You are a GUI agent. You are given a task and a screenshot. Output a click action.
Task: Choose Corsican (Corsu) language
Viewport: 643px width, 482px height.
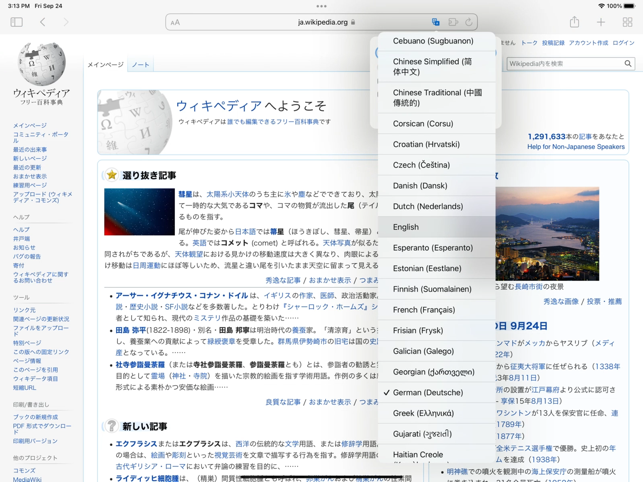(436, 123)
